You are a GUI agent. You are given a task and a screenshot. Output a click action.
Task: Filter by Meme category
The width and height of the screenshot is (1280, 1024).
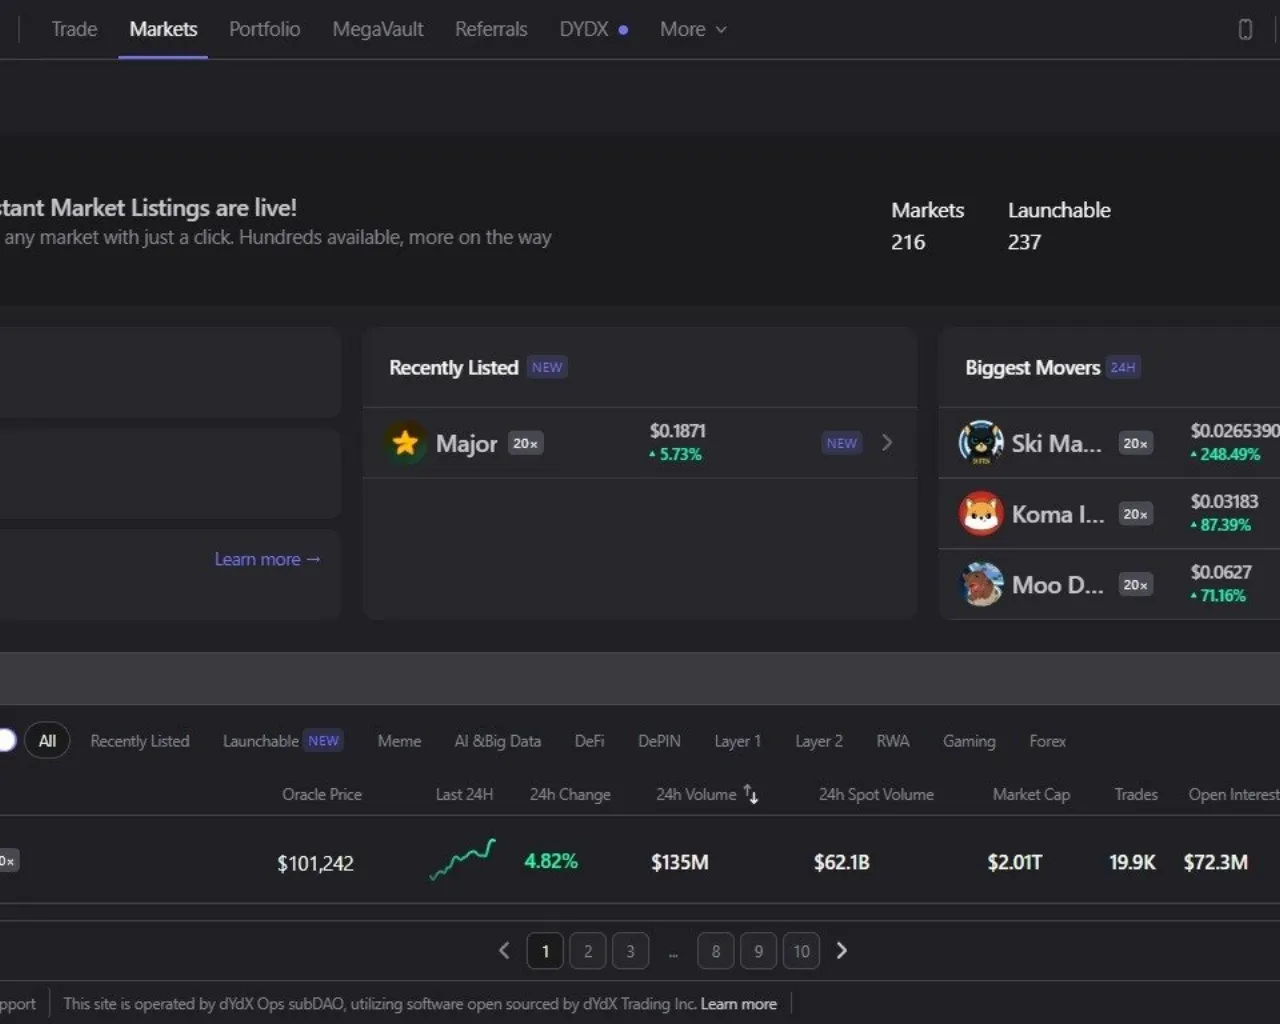[399, 741]
